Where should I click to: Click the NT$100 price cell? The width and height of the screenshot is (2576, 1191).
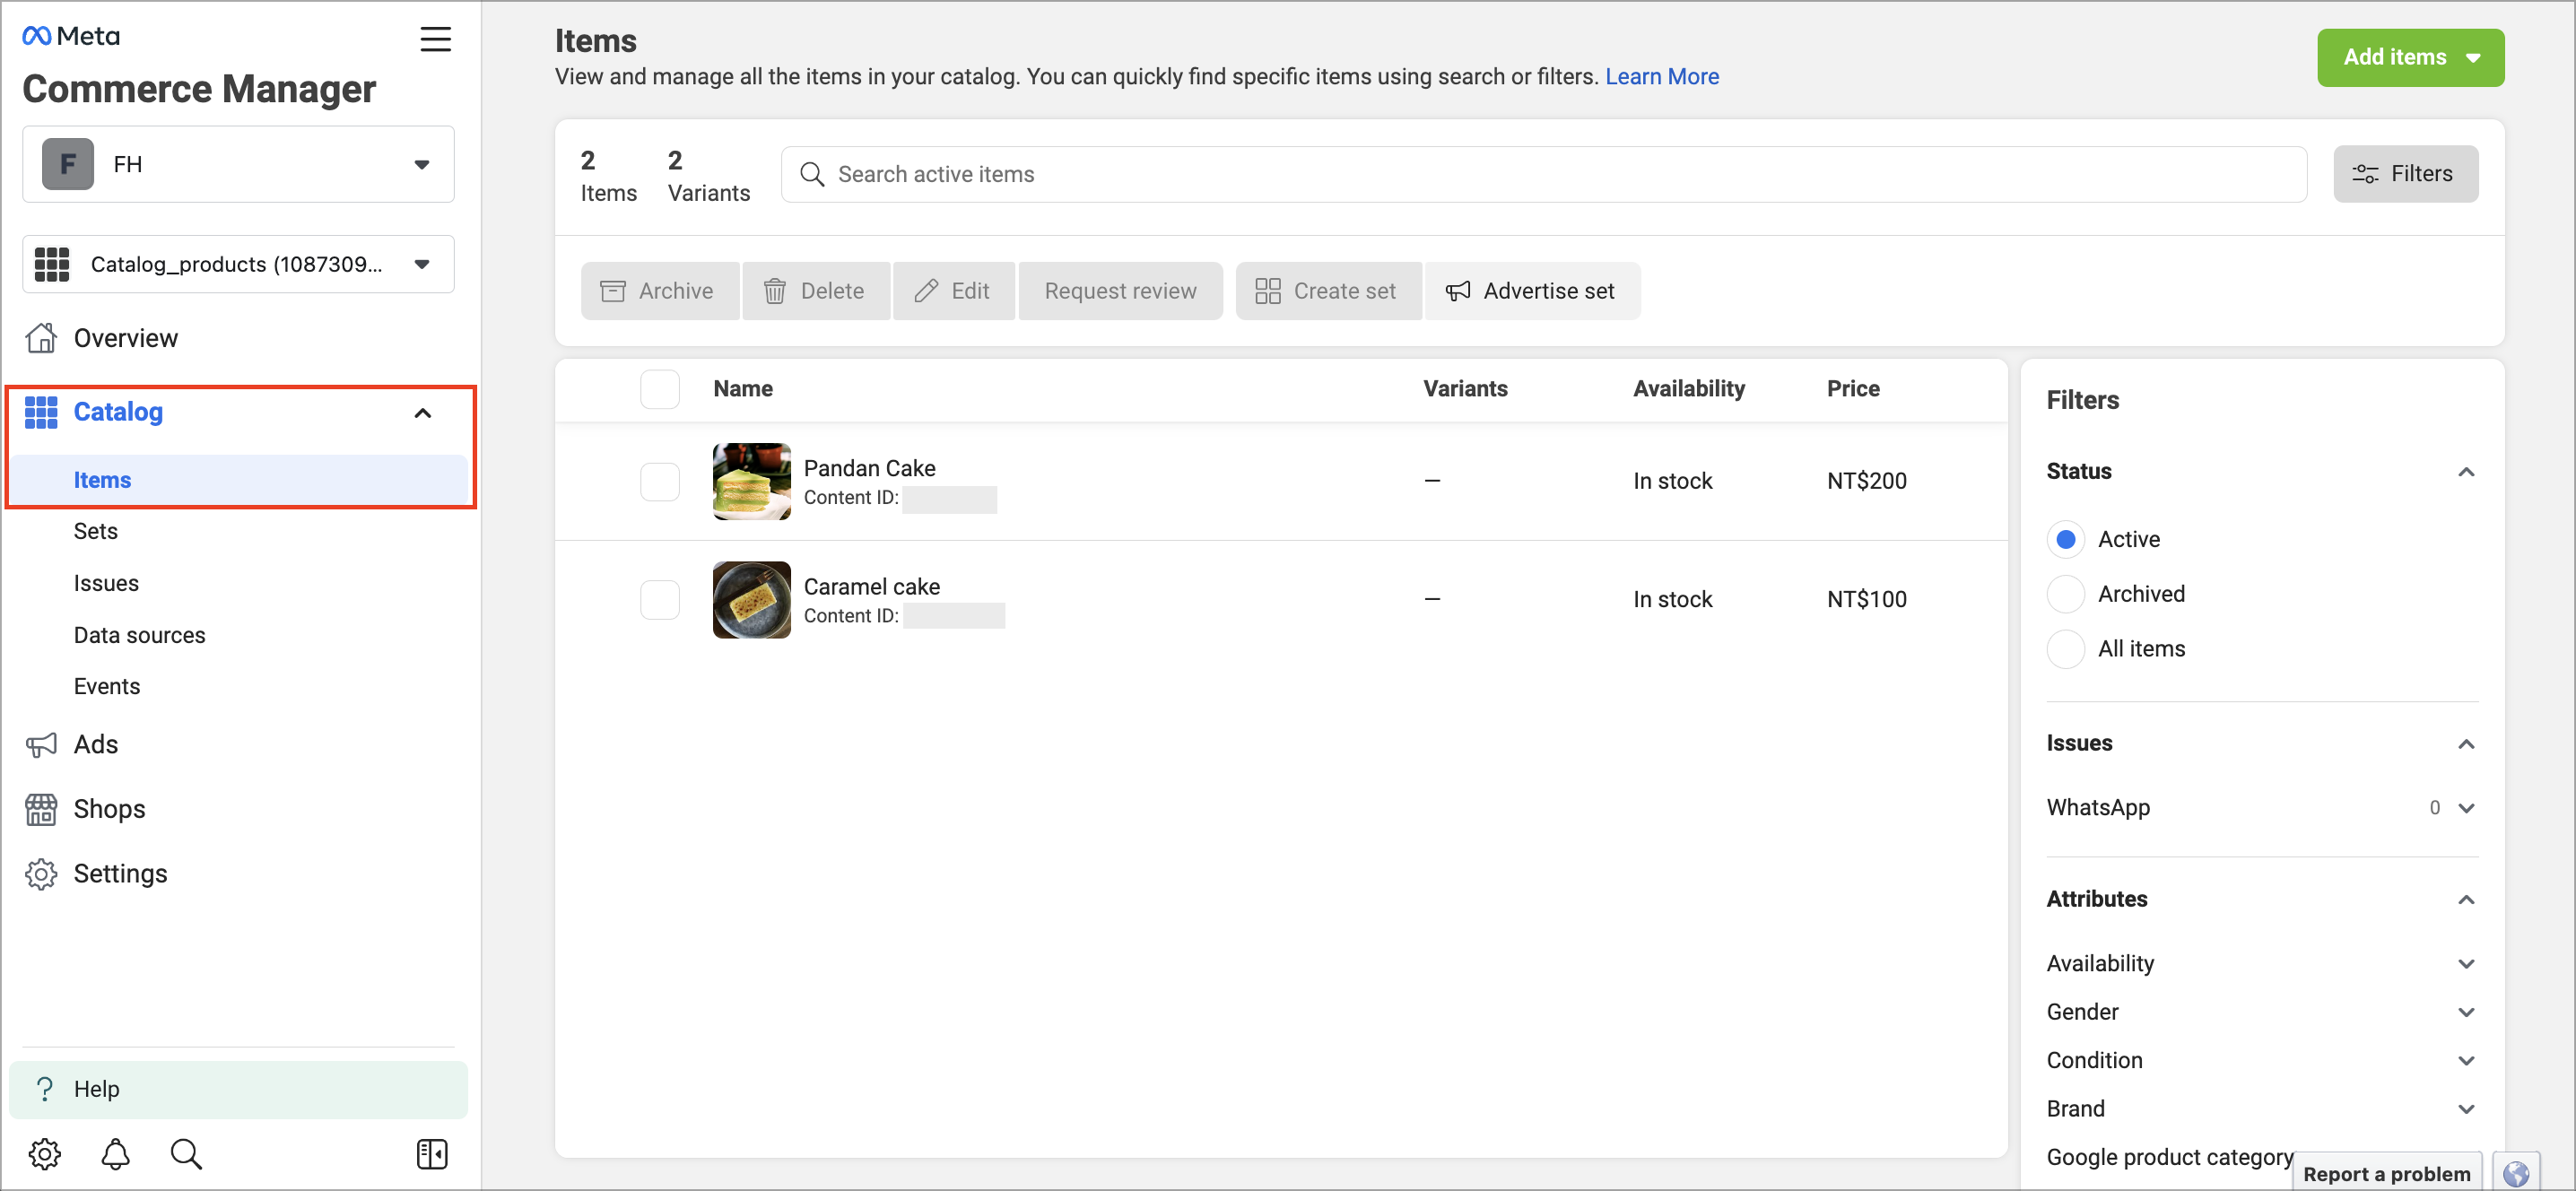(1866, 600)
